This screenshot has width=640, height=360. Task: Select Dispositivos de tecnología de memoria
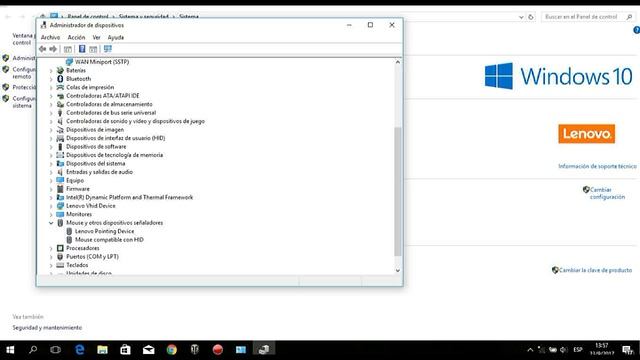pyautogui.click(x=114, y=155)
